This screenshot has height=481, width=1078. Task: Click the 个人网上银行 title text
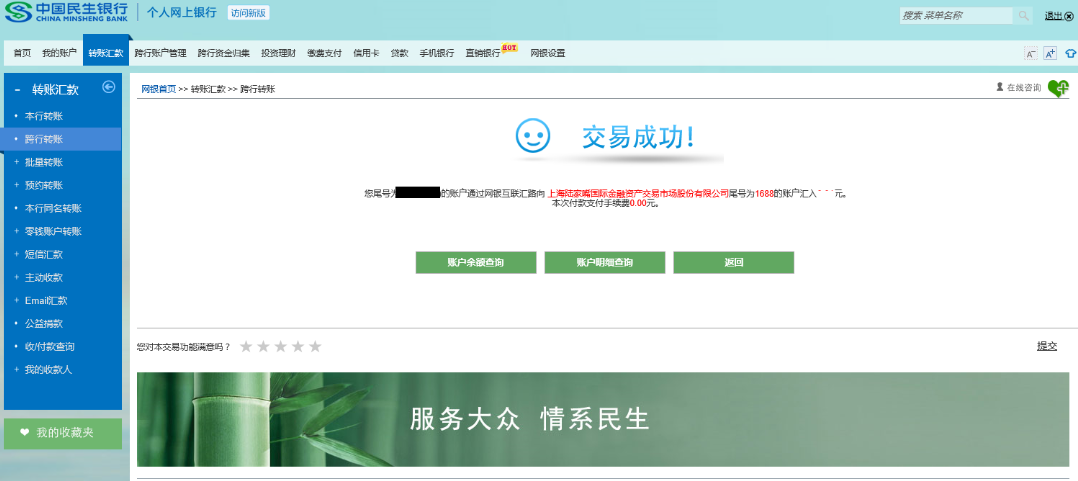[x=182, y=13]
